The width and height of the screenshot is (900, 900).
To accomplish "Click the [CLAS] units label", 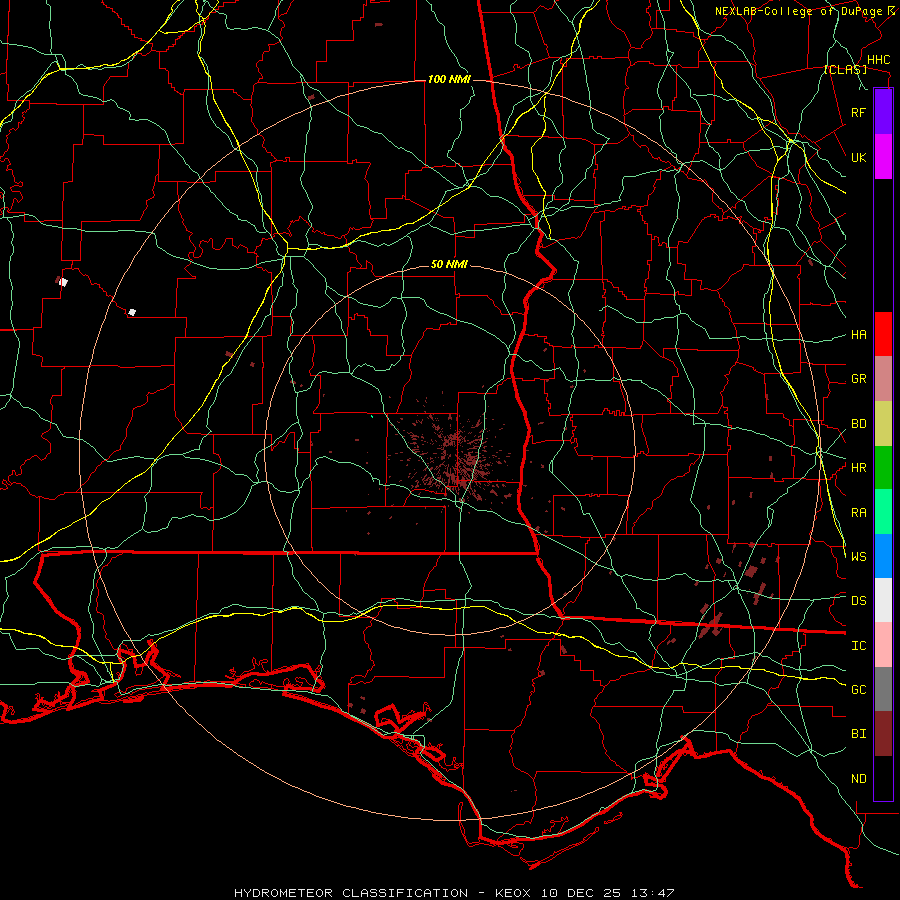I will coord(845,70).
